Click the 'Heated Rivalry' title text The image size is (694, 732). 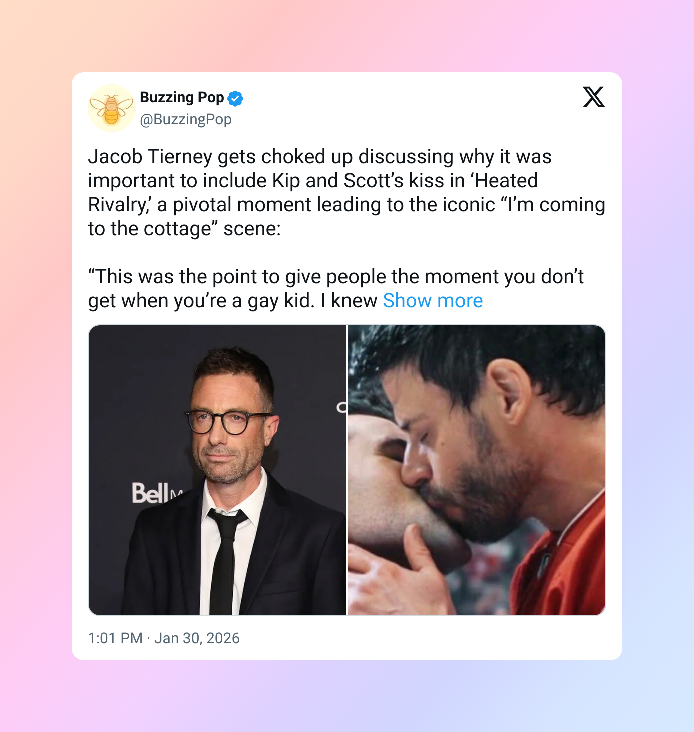[x=313, y=192]
